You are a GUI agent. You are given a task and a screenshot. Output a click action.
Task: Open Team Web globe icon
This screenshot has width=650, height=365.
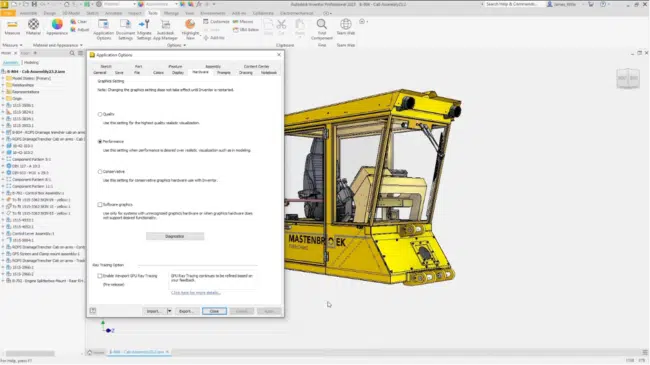coord(346,24)
